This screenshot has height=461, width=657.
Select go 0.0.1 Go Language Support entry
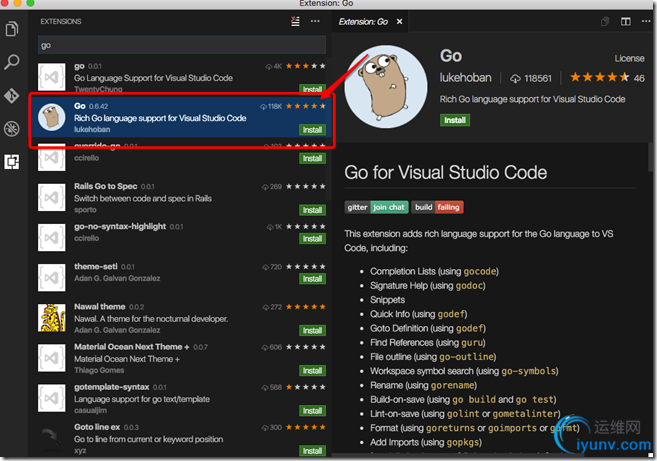(182, 77)
